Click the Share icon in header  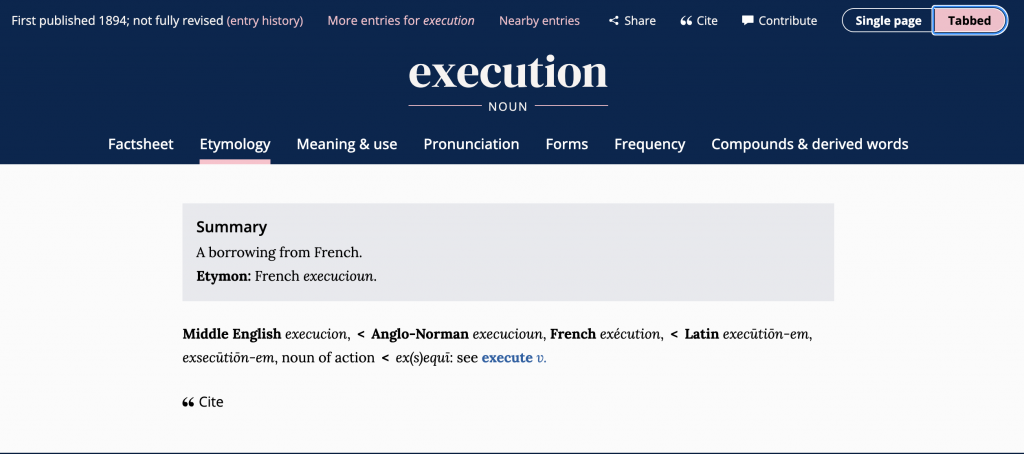pyautogui.click(x=614, y=21)
